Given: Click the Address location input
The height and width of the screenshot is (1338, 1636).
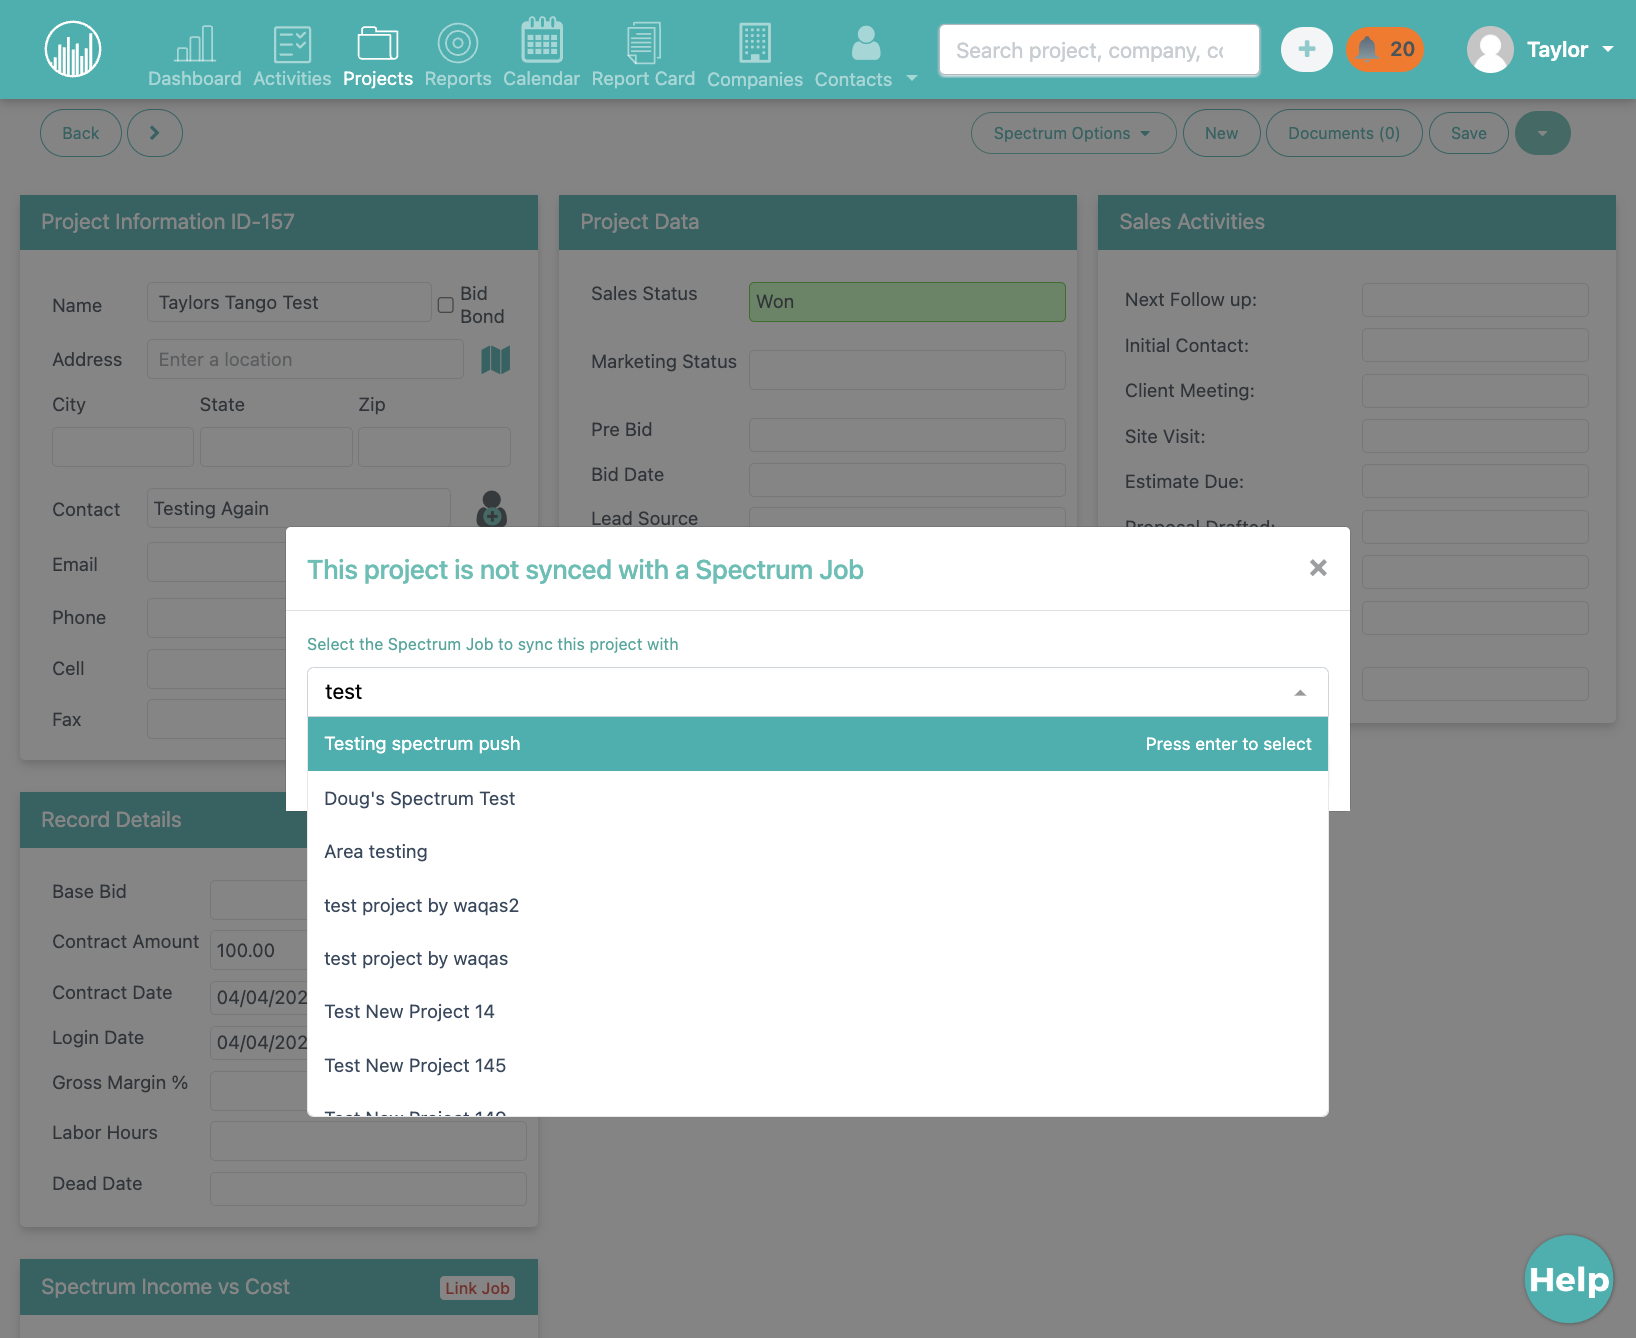Looking at the screenshot, I should click(305, 359).
